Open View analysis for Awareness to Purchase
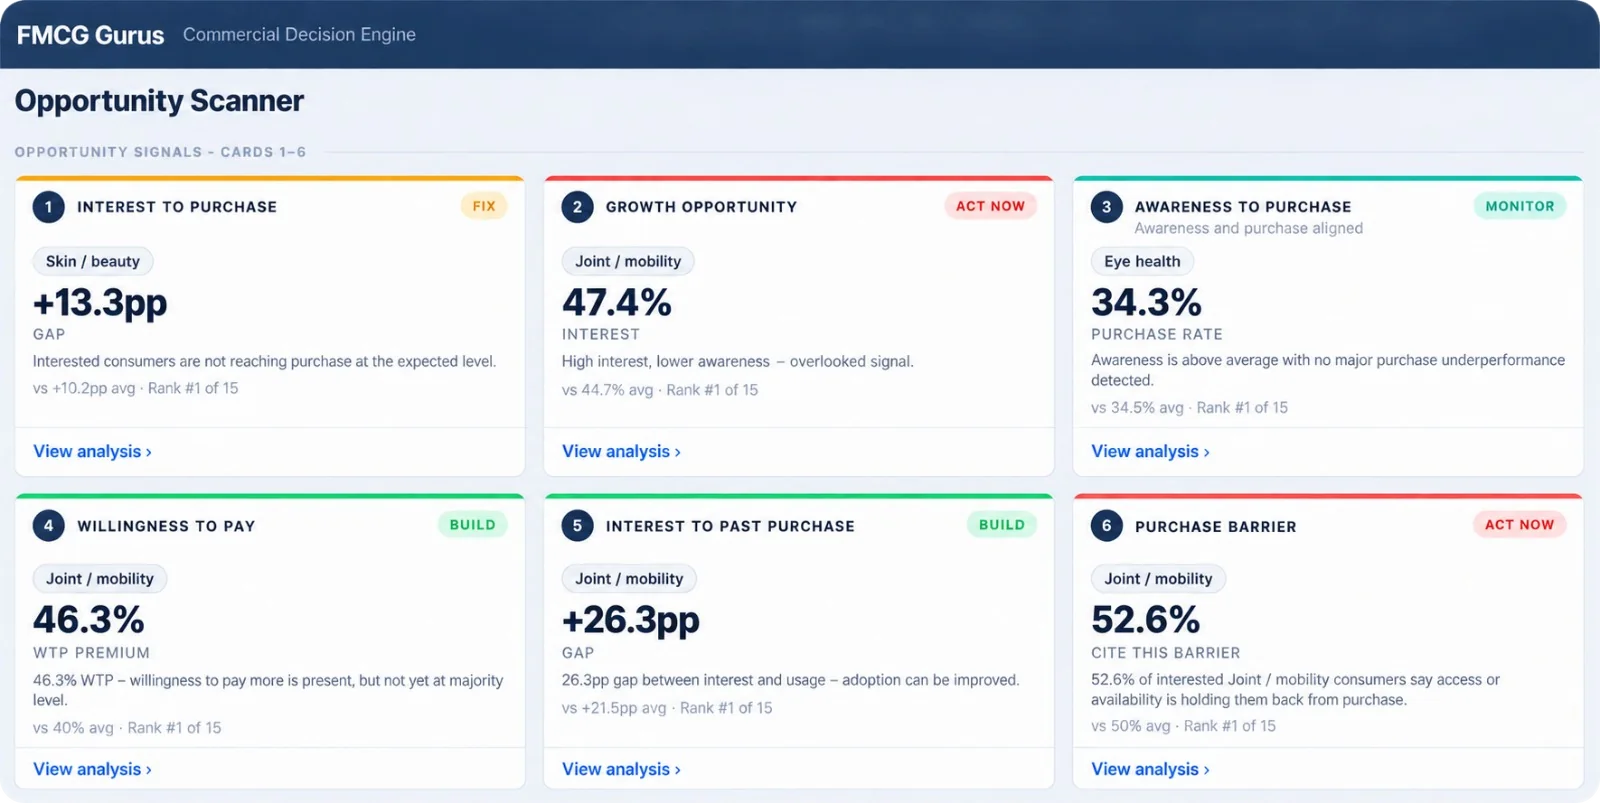The width and height of the screenshot is (1600, 803). click(x=1150, y=452)
